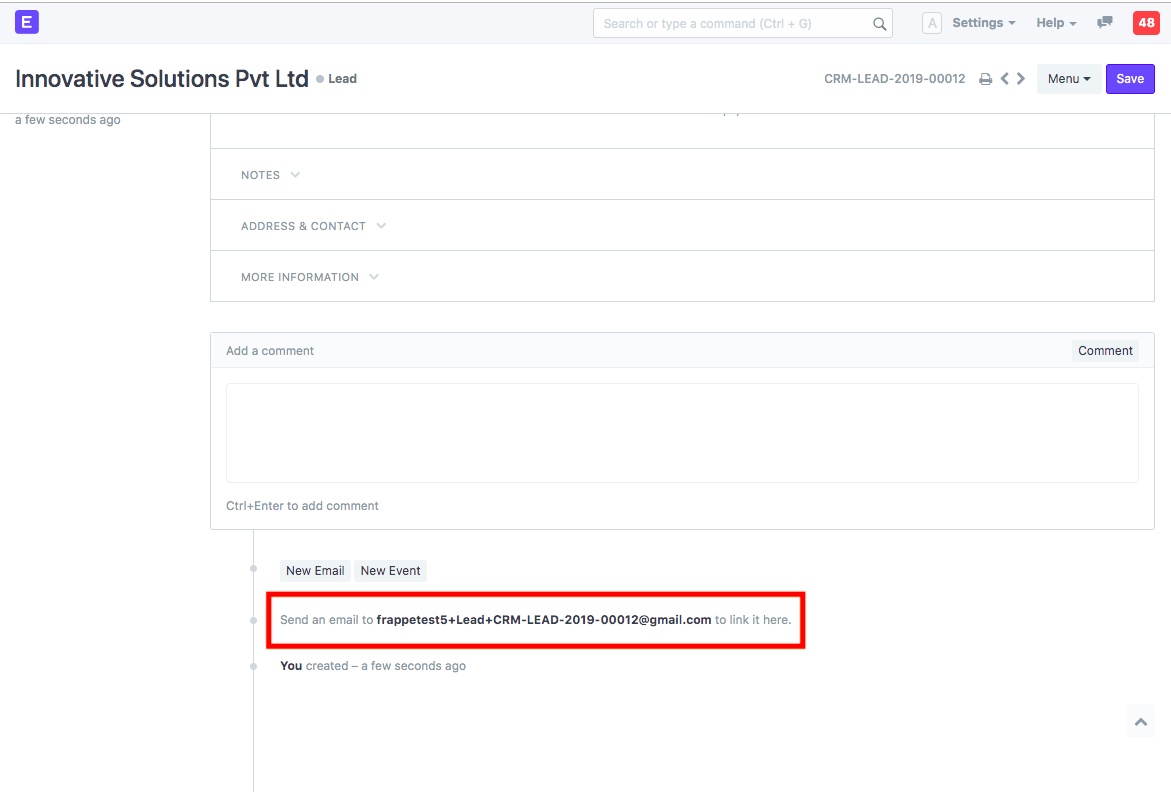
Task: Create a New Event from the timeline
Action: 390,570
